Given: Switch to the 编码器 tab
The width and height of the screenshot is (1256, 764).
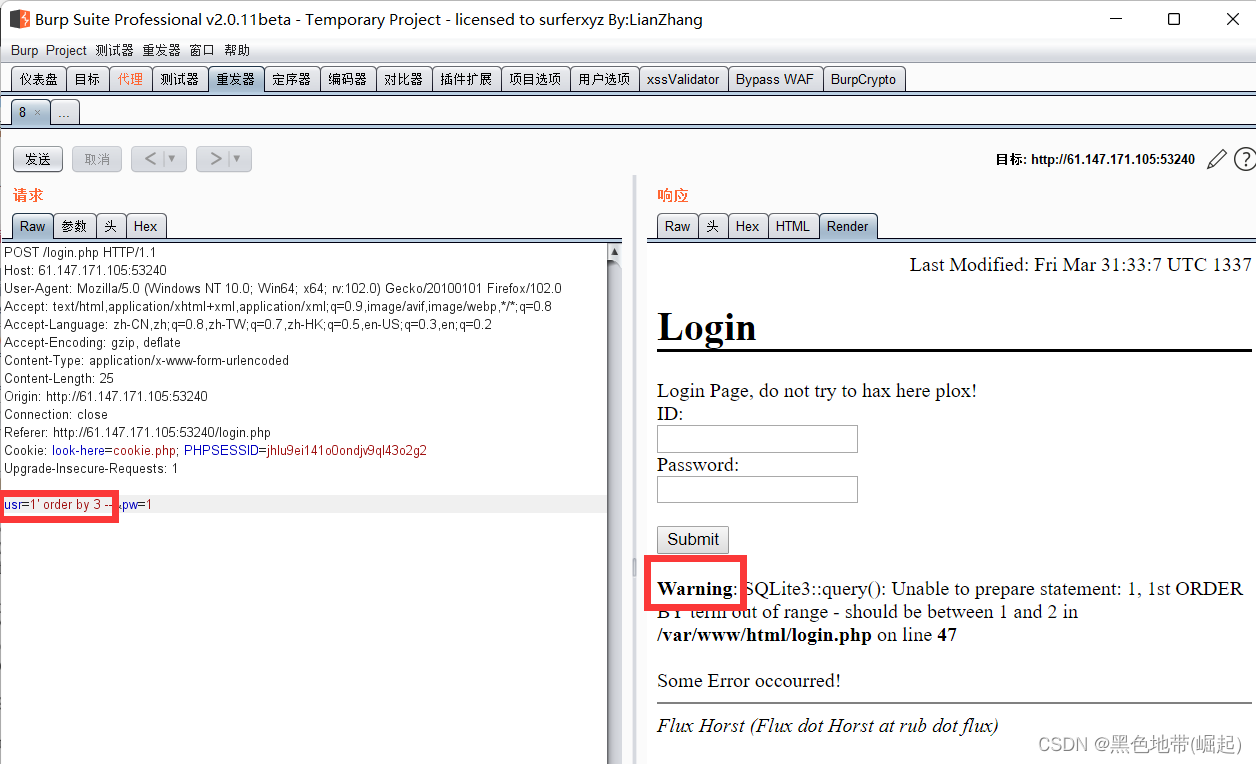Looking at the screenshot, I should click(348, 79).
